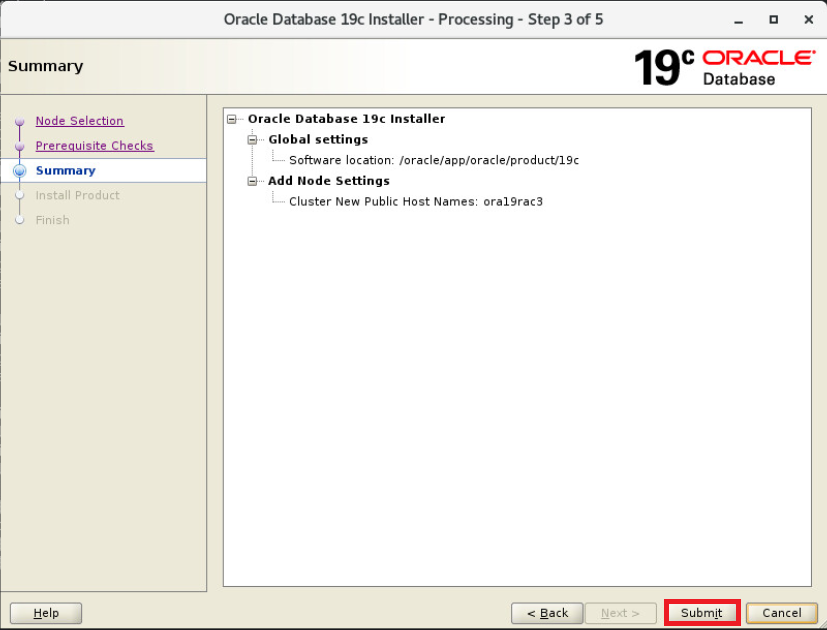Open the Help button
Viewport: 827px width, 630px height.
click(46, 613)
